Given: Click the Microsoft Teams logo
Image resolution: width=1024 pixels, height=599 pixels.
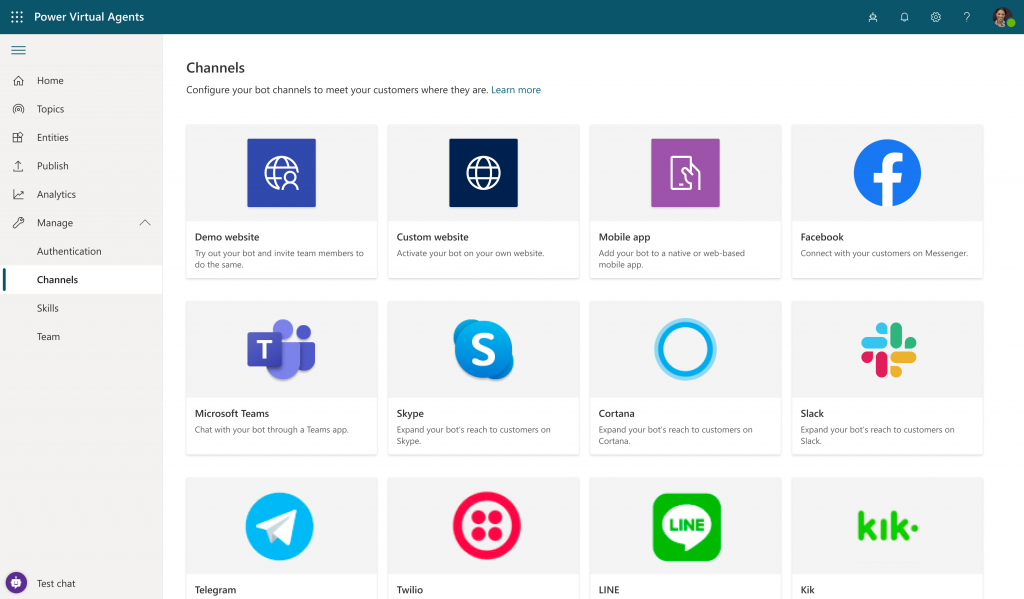Looking at the screenshot, I should tap(281, 349).
